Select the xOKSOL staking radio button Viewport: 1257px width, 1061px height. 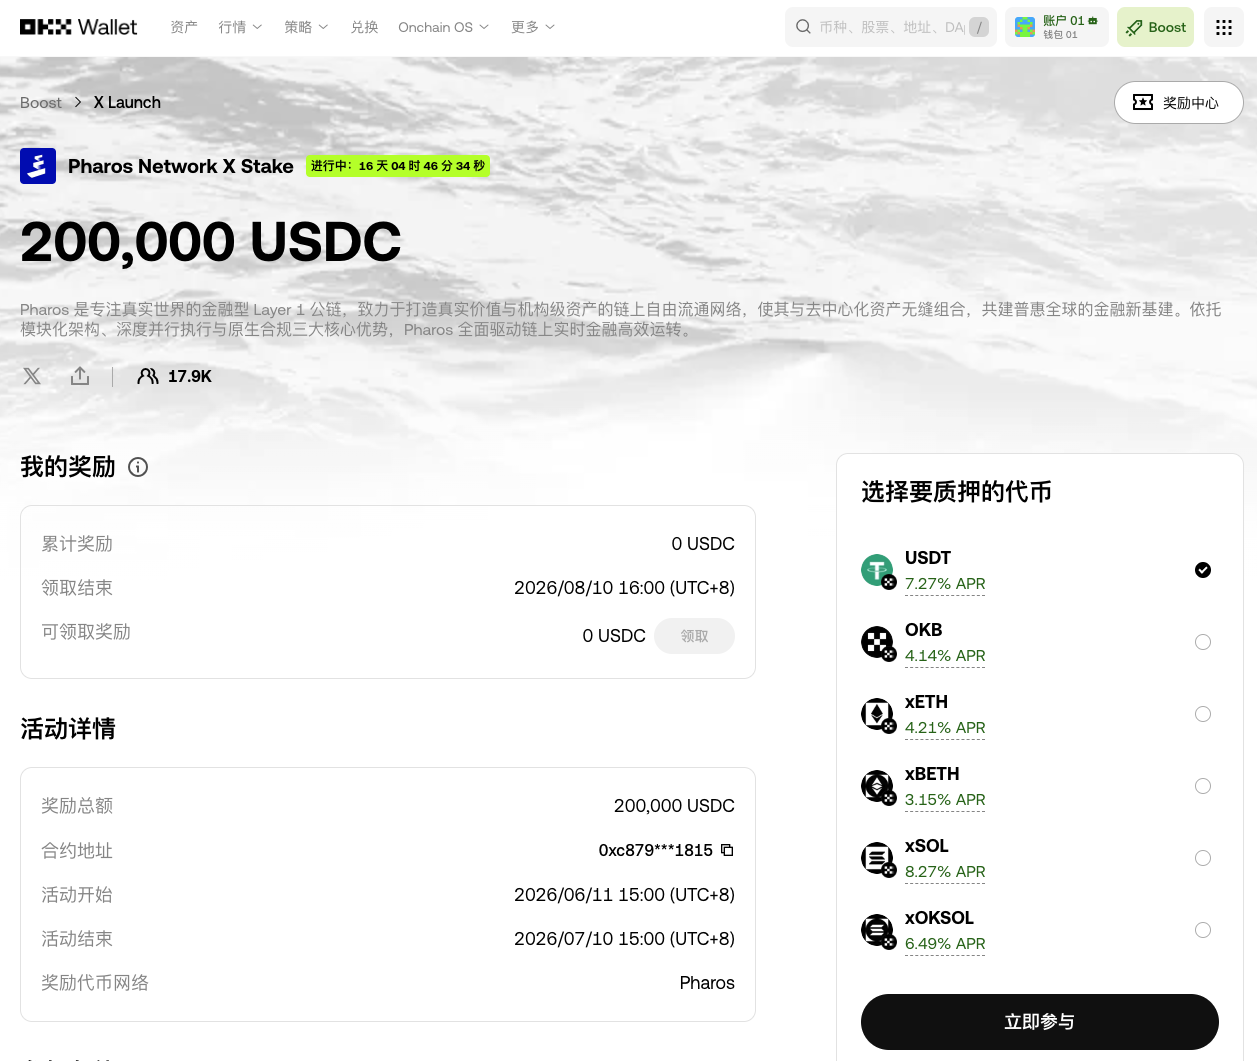pyautogui.click(x=1203, y=930)
